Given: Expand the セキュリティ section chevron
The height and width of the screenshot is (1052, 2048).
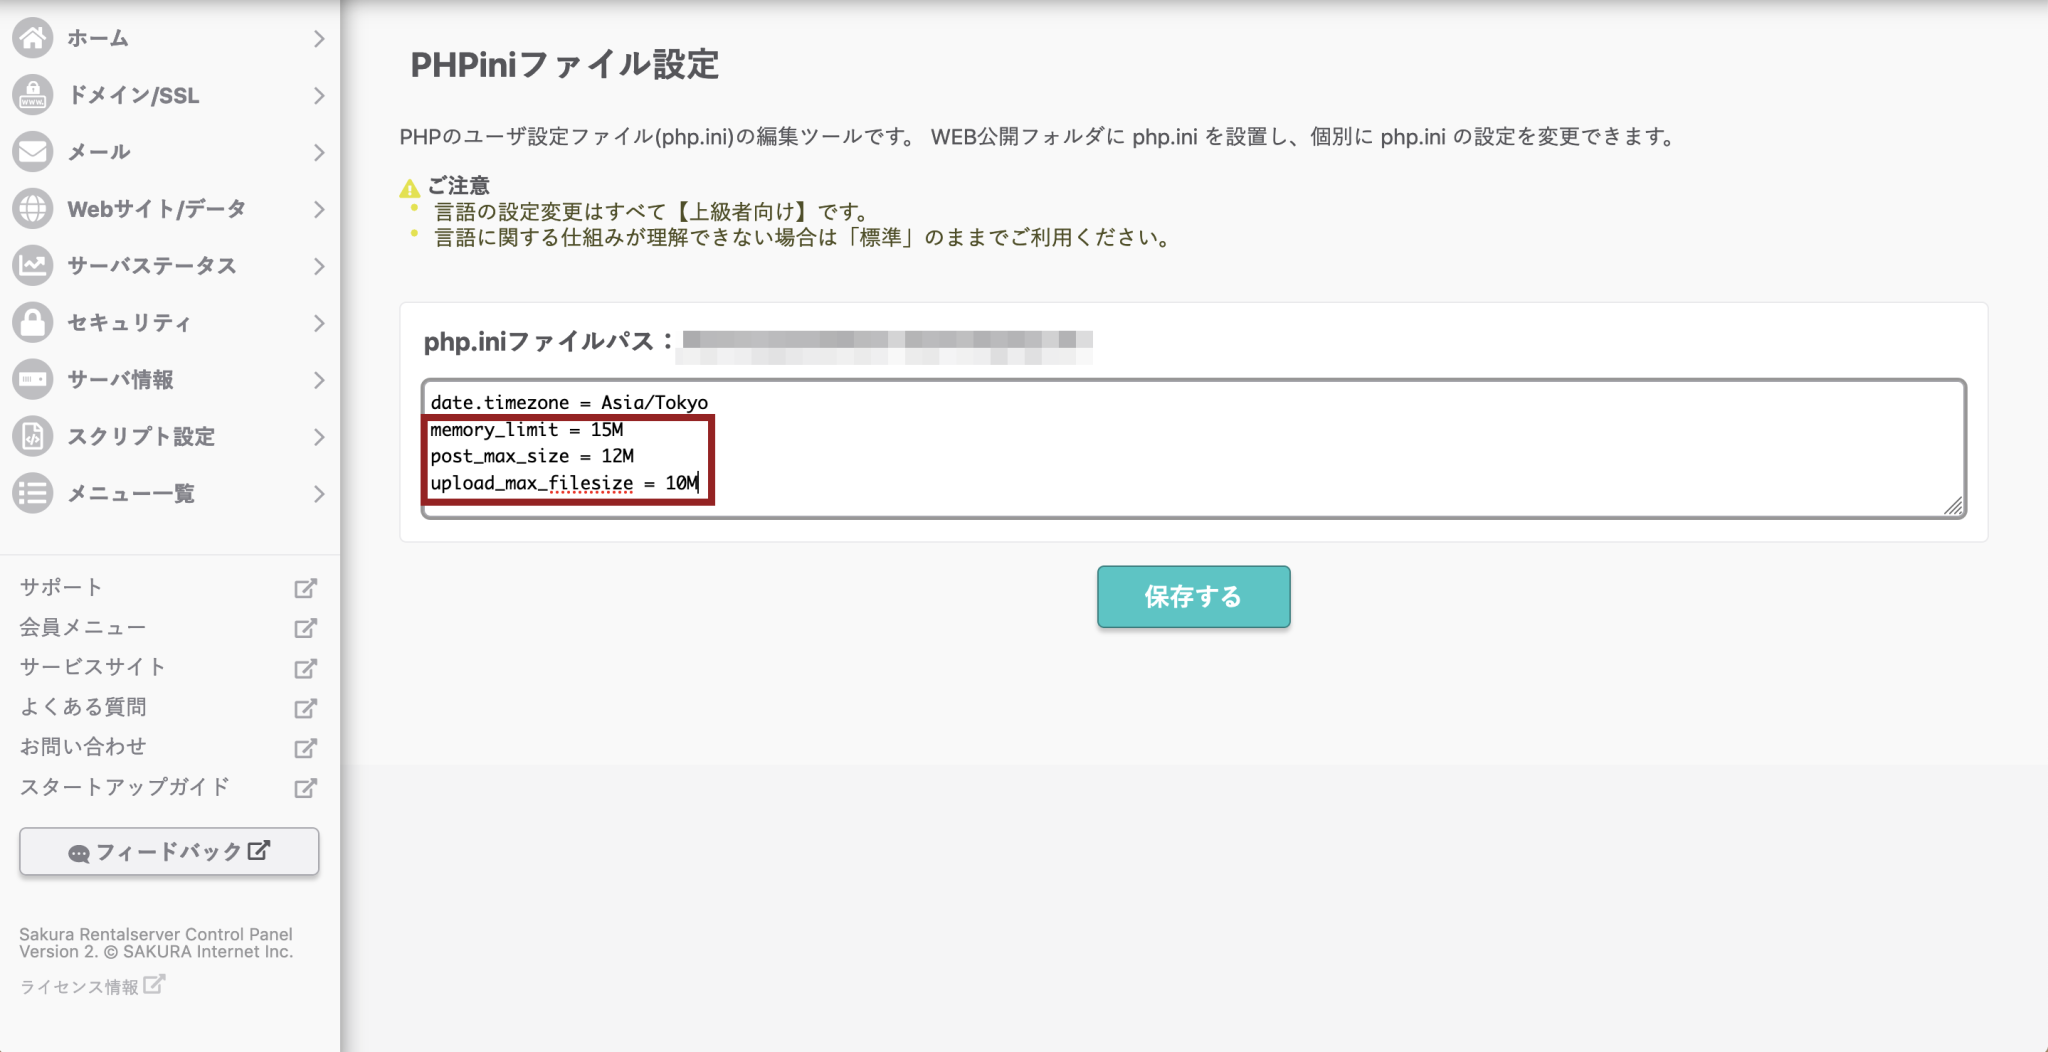Looking at the screenshot, I should (320, 323).
